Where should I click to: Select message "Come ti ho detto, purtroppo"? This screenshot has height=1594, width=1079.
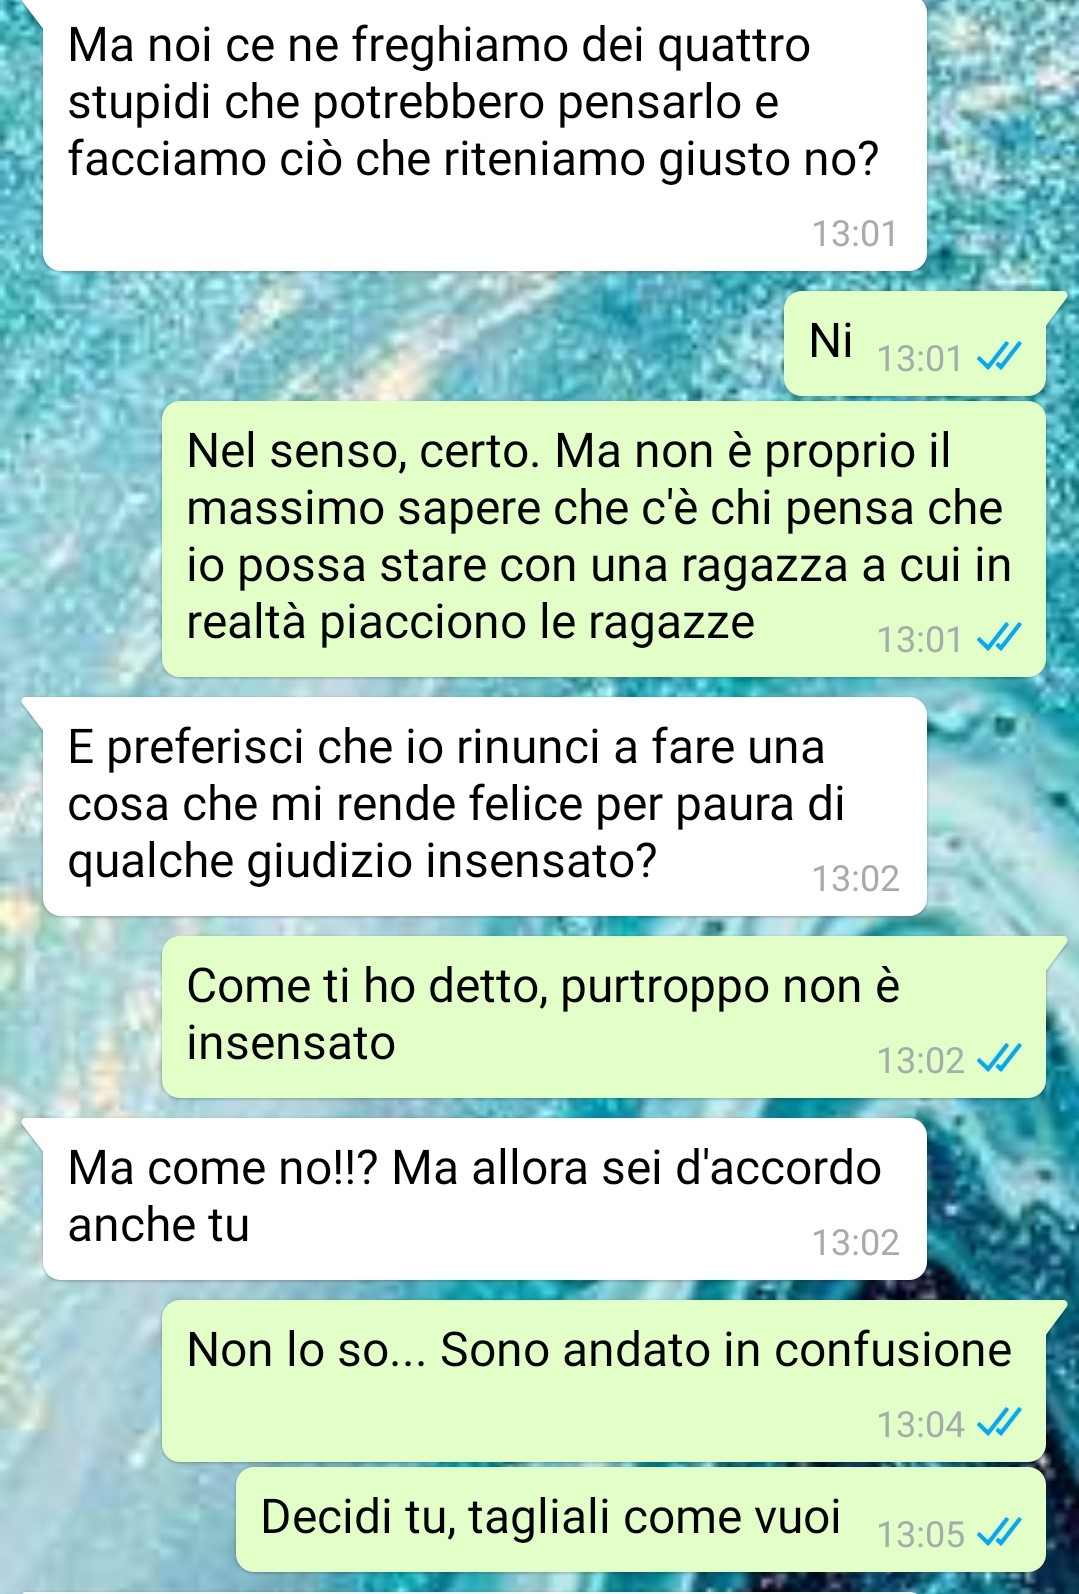[x=604, y=1017]
